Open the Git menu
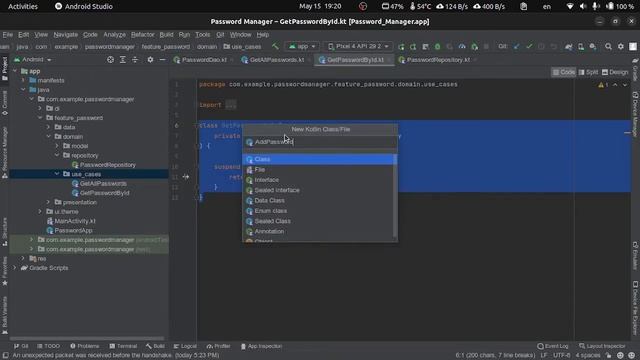The height and width of the screenshot is (360, 640). (x=220, y=35)
